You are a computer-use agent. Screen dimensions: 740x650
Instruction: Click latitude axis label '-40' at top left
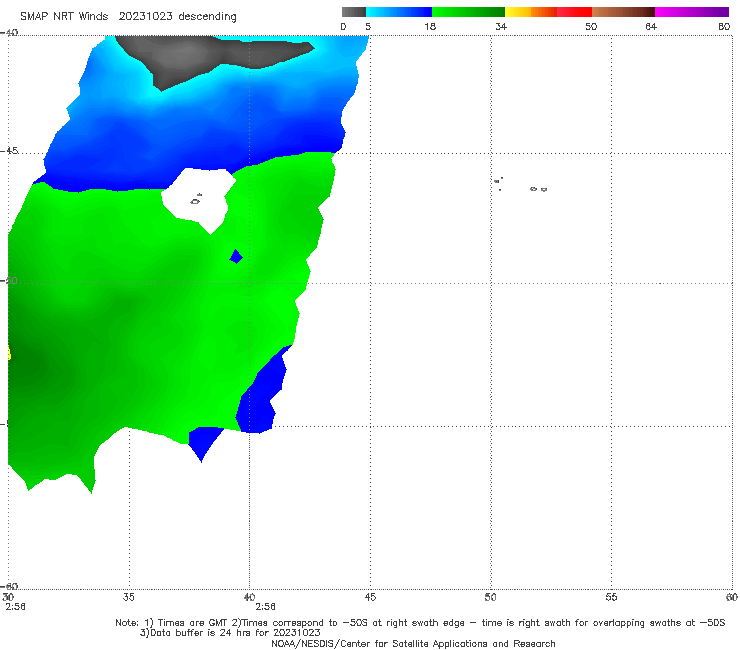pyautogui.click(x=9, y=33)
